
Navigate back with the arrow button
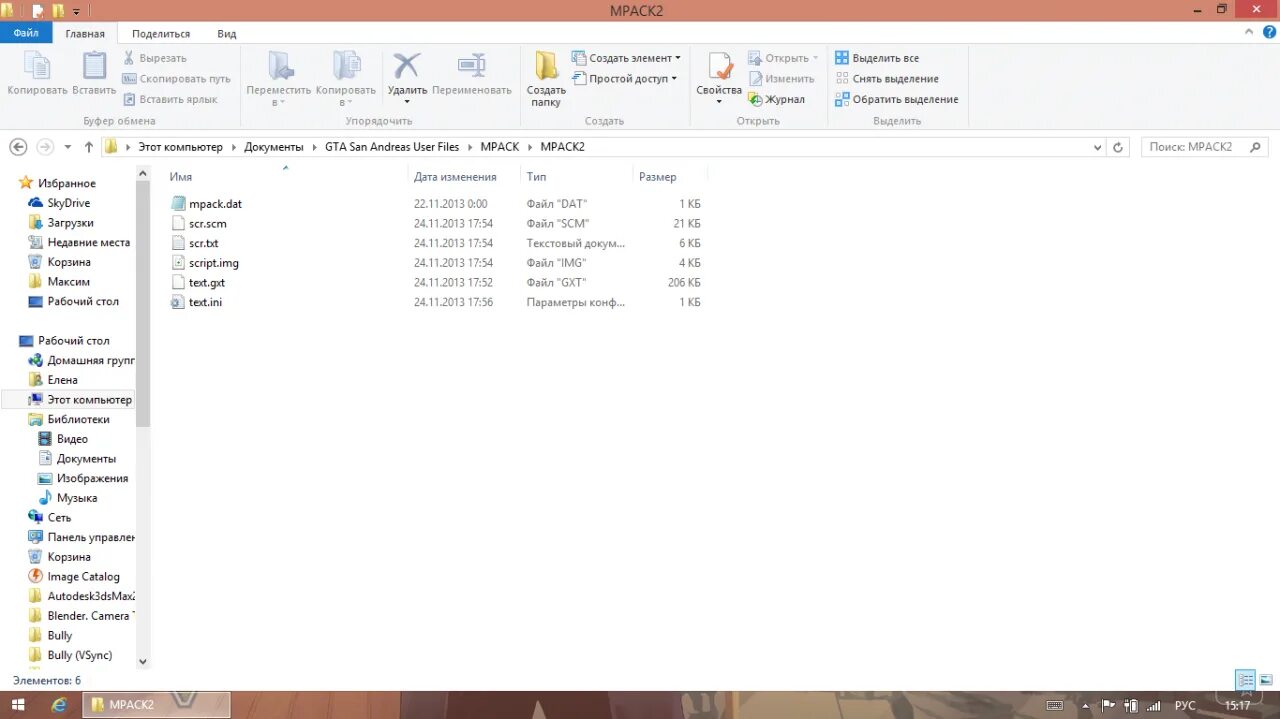point(18,147)
